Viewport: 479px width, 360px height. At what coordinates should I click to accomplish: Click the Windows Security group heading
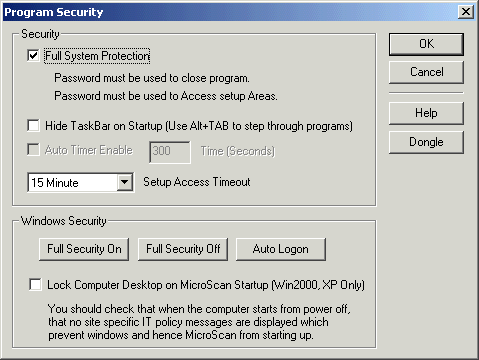pos(63,221)
